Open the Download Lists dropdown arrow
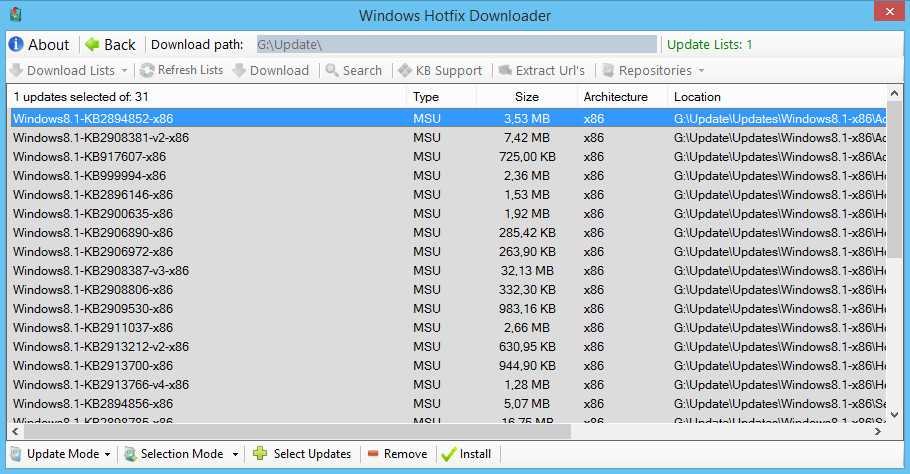This screenshot has width=910, height=474. [124, 71]
